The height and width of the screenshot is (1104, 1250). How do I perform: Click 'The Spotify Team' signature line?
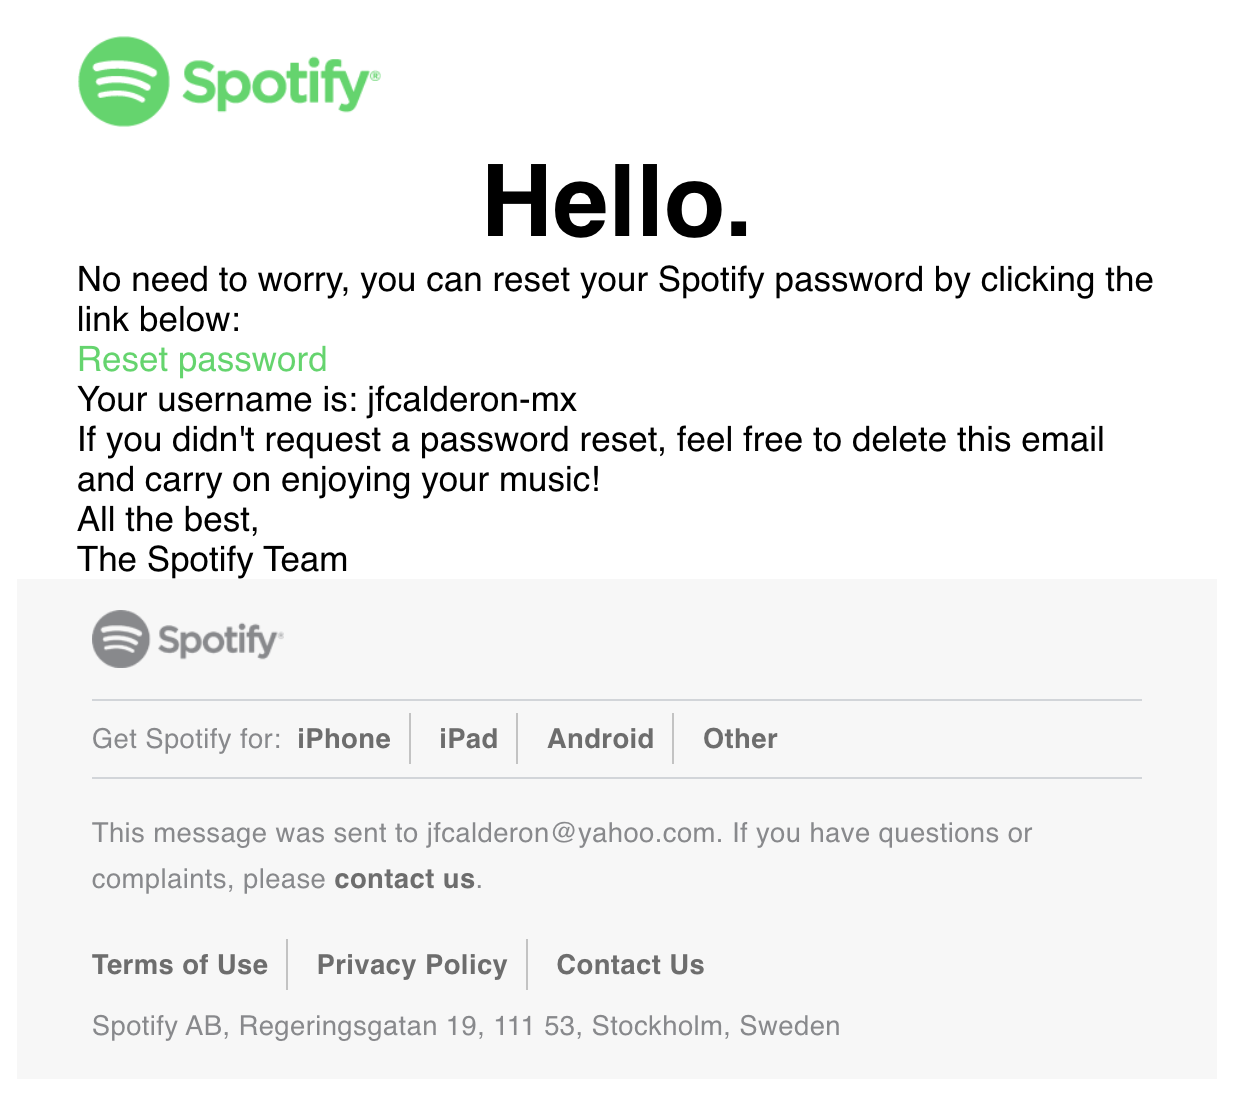(212, 560)
